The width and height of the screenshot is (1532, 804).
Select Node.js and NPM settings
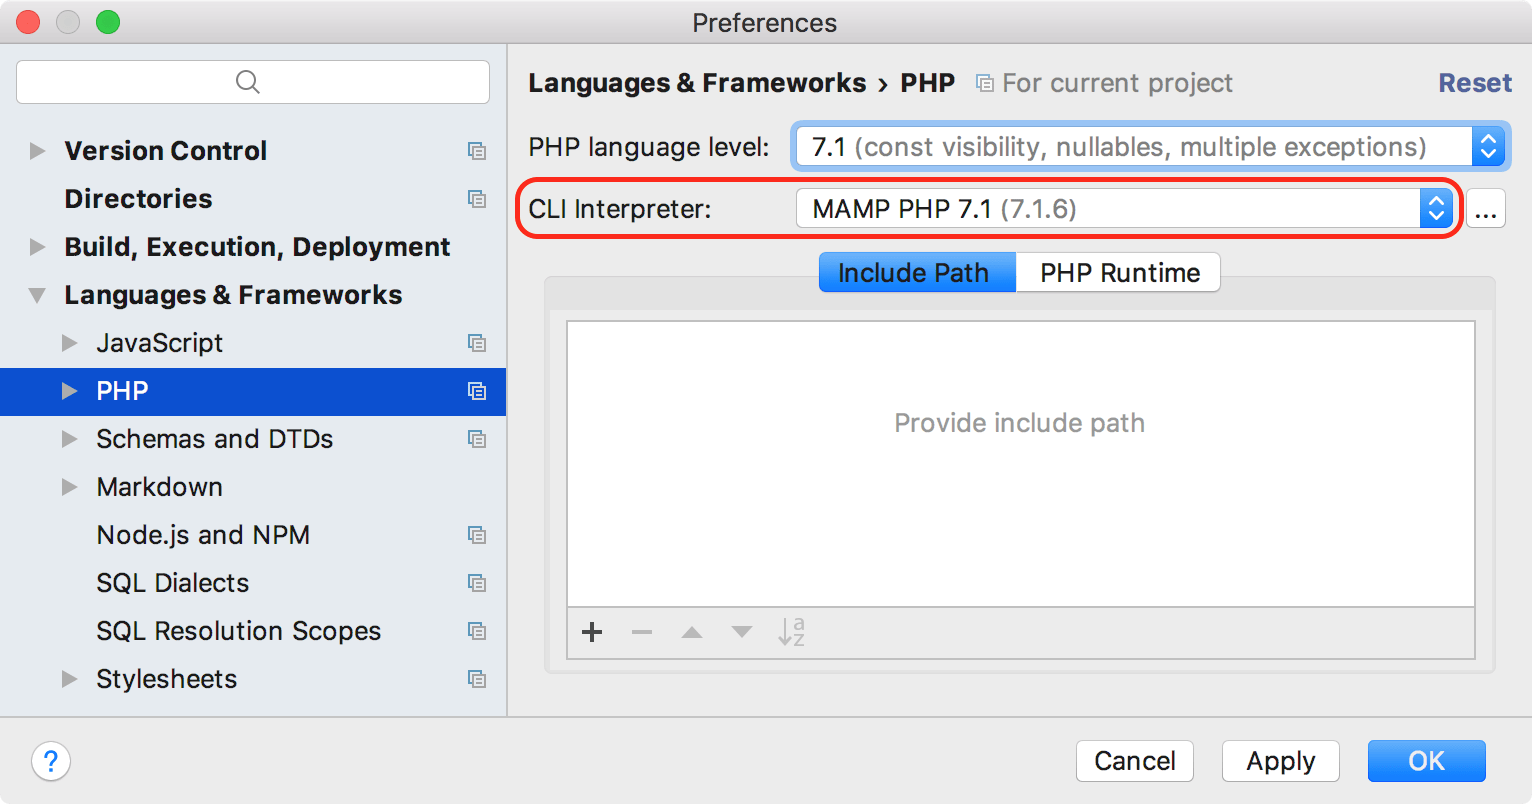click(253, 535)
